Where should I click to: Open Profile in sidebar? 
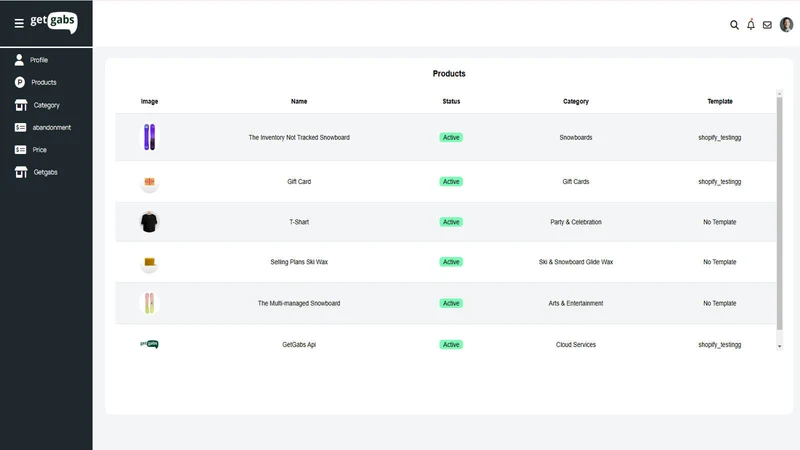39,60
